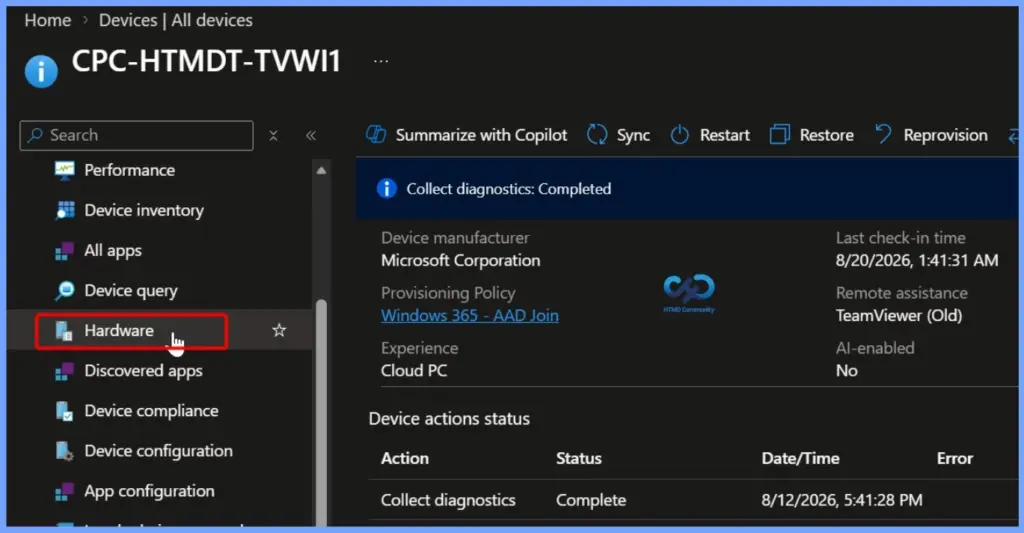Sort by Action column header
Viewport: 1024px width, 533px height.
405,459
